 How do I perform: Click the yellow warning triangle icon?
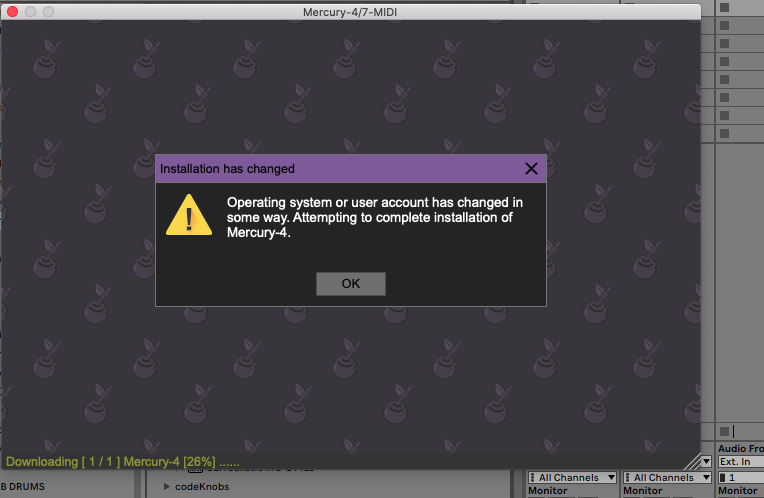coord(189,215)
